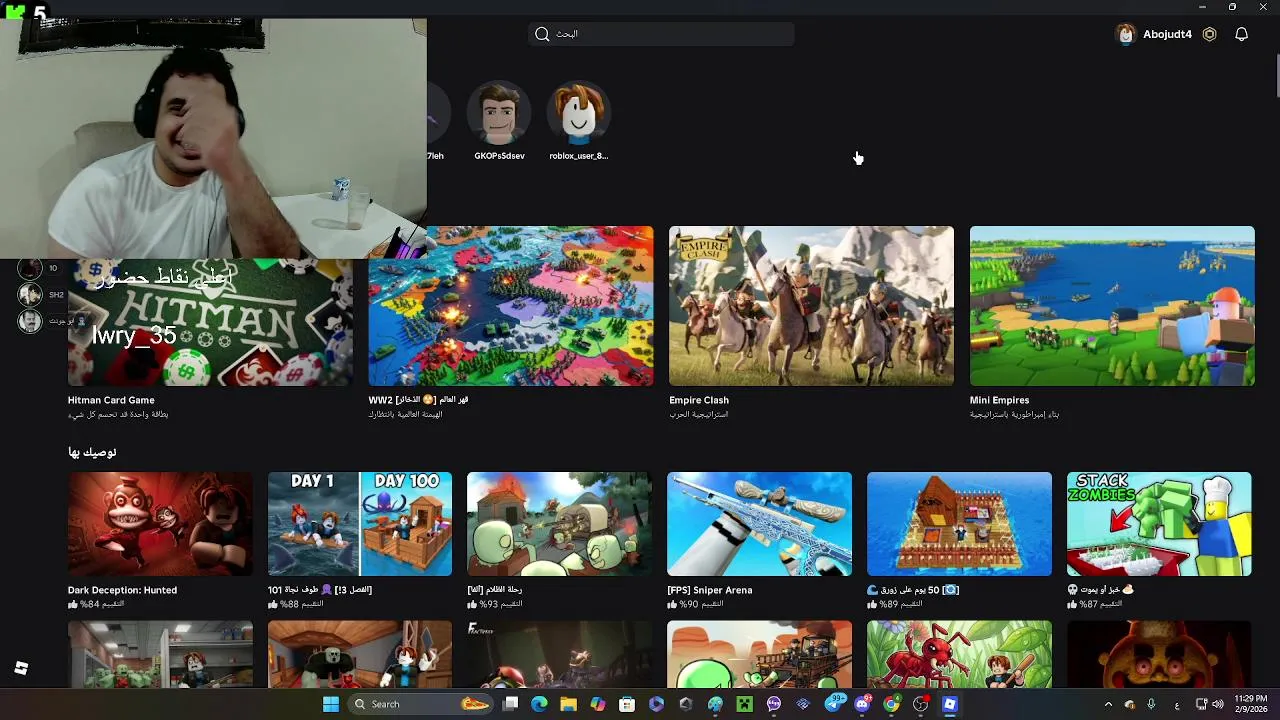
Task: Open the green zombies wagon game thumbnail
Action: (x=559, y=524)
